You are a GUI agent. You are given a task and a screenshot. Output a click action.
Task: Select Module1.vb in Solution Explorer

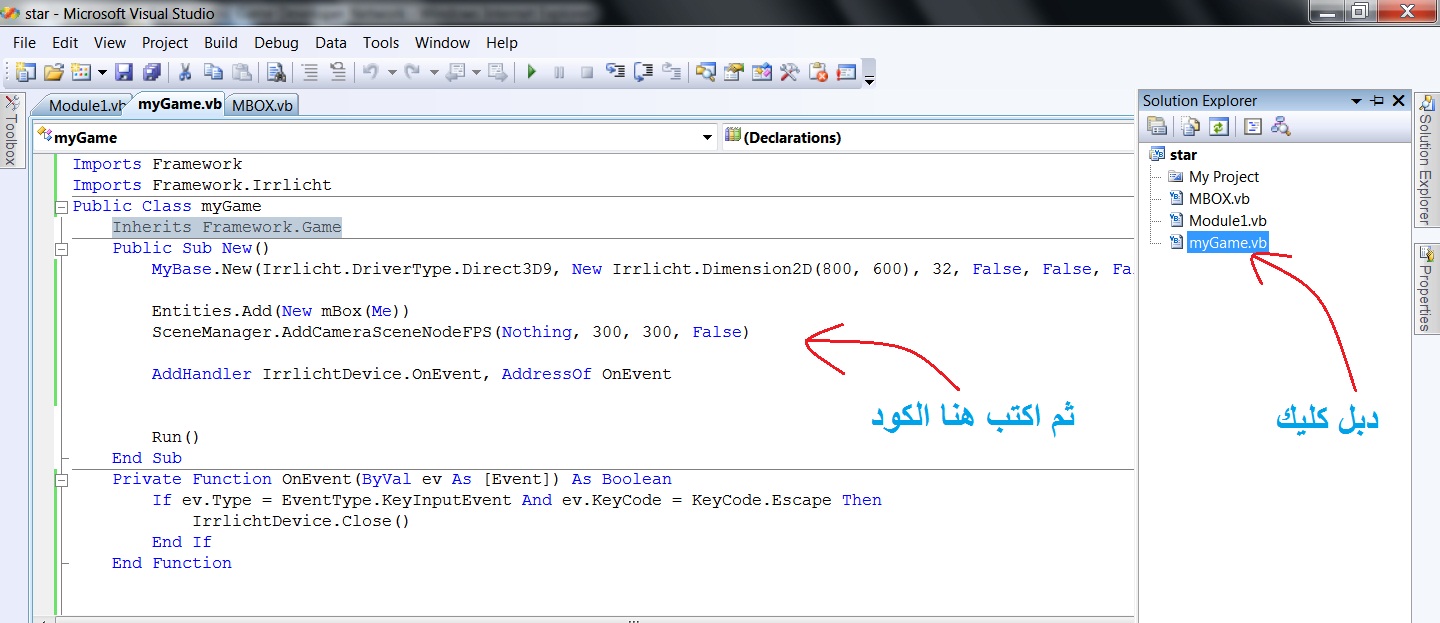(1227, 221)
